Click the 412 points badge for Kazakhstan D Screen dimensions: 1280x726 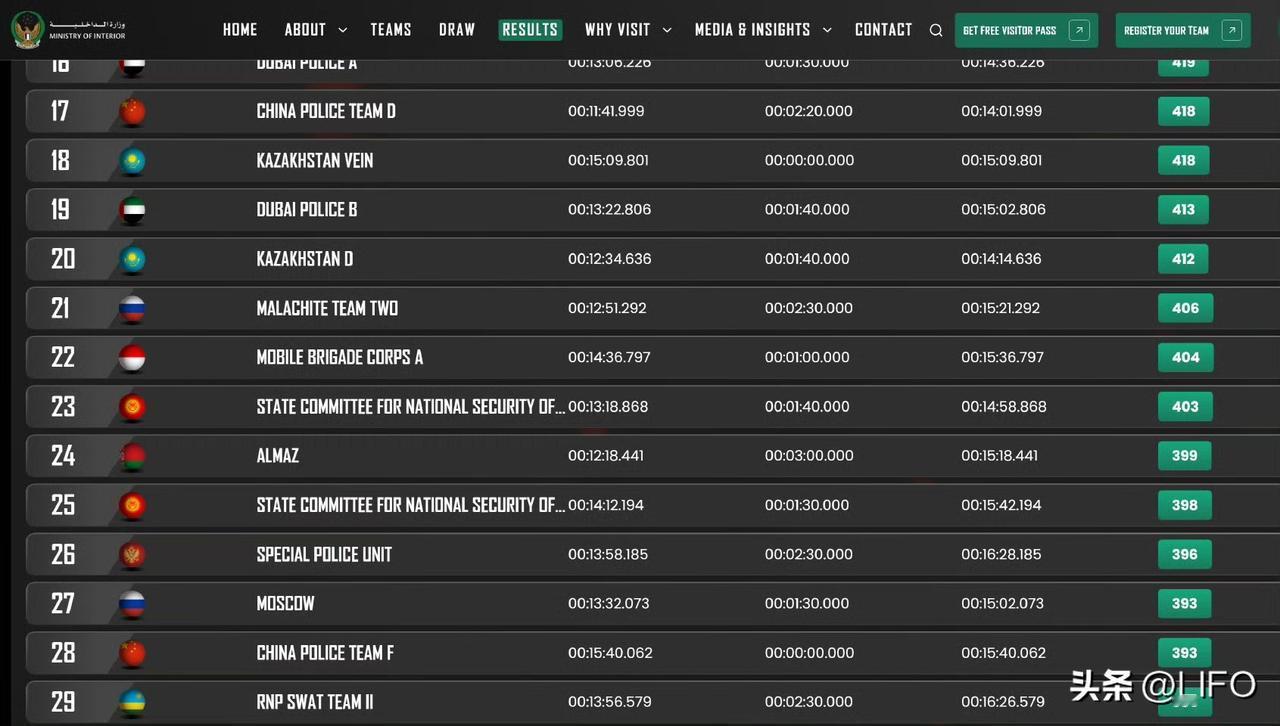click(1184, 259)
